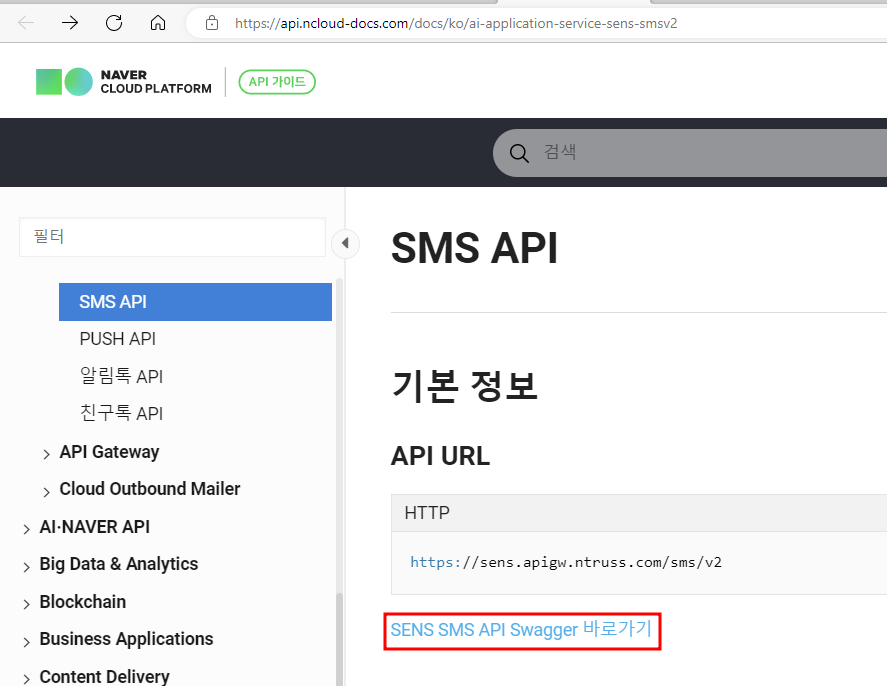The image size is (887, 686).
Task: Click the address bar URL
Action: pyautogui.click(x=456, y=23)
